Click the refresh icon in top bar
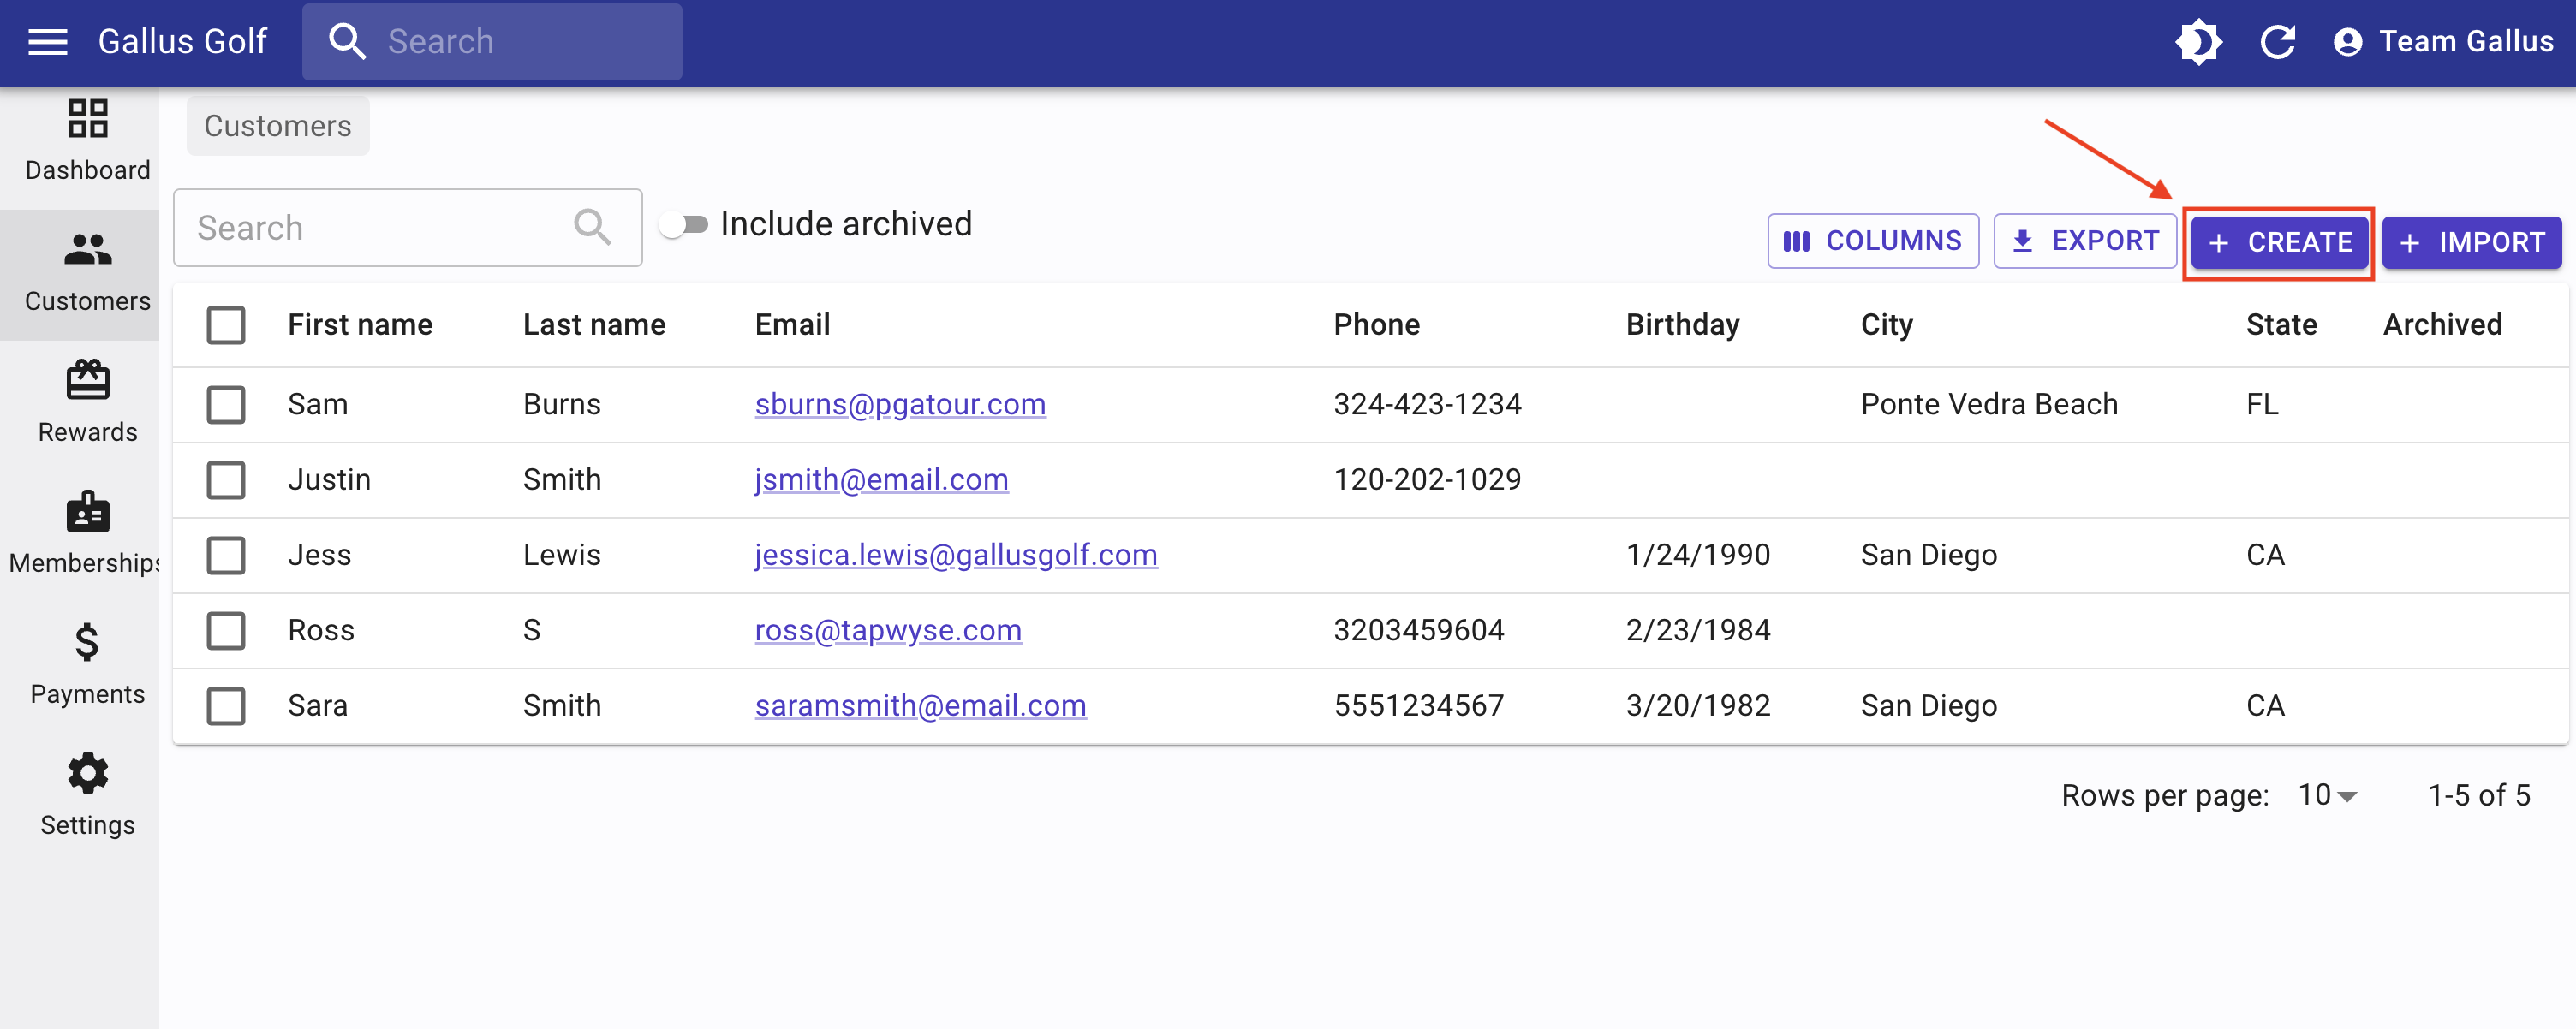Image resolution: width=2576 pixels, height=1029 pixels. point(2277,41)
